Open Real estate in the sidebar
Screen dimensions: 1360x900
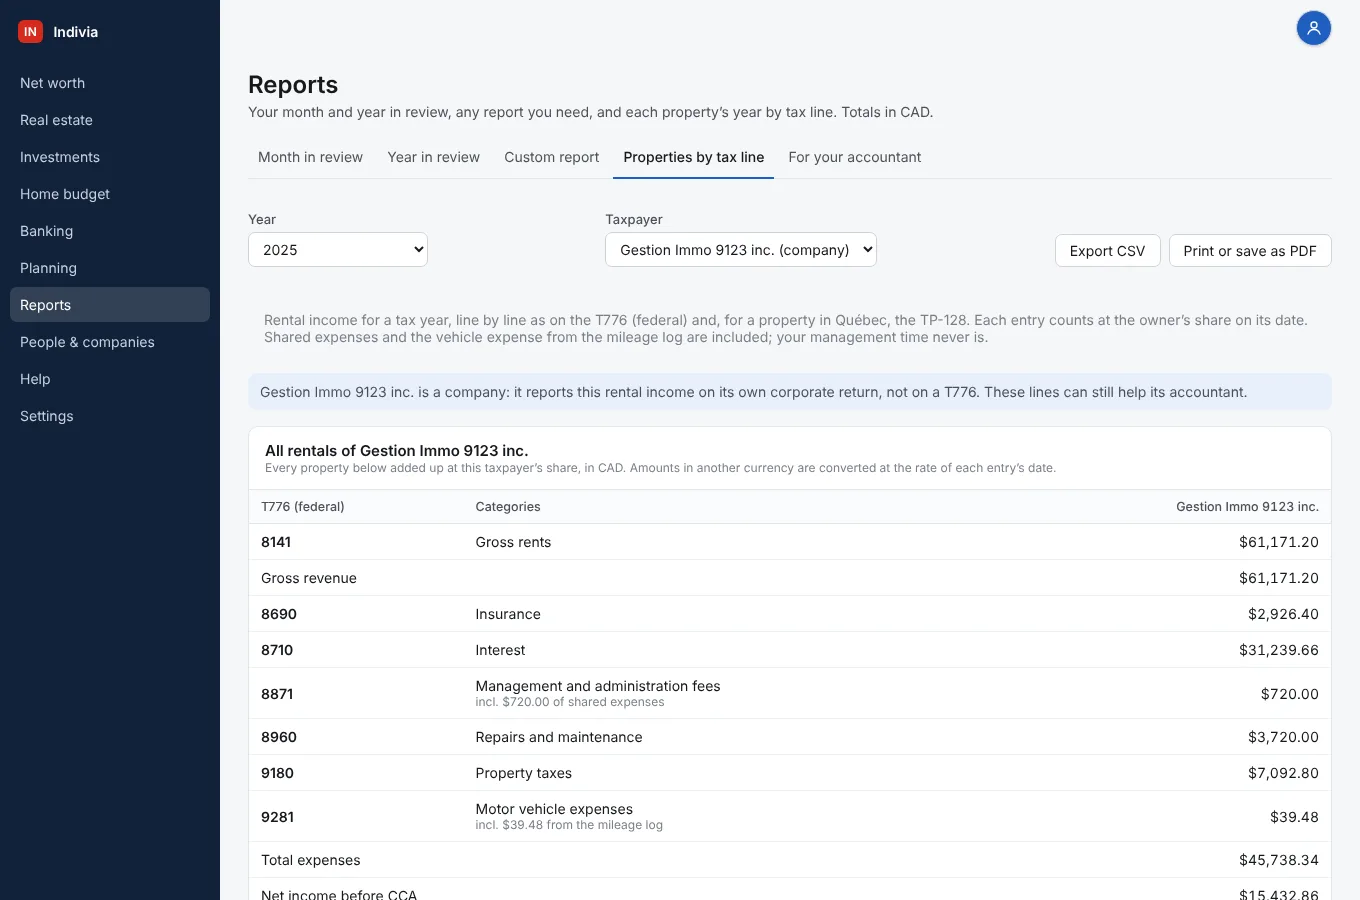(110, 120)
